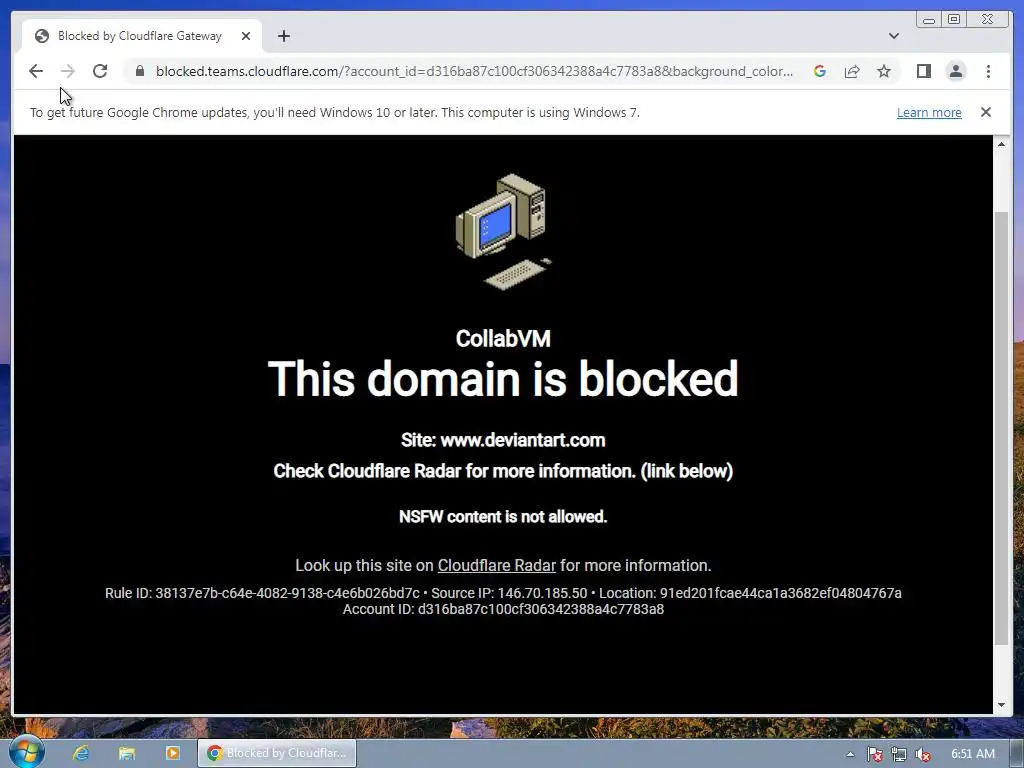Toggle the Chrome side panel
The height and width of the screenshot is (768, 1024).
click(x=923, y=71)
